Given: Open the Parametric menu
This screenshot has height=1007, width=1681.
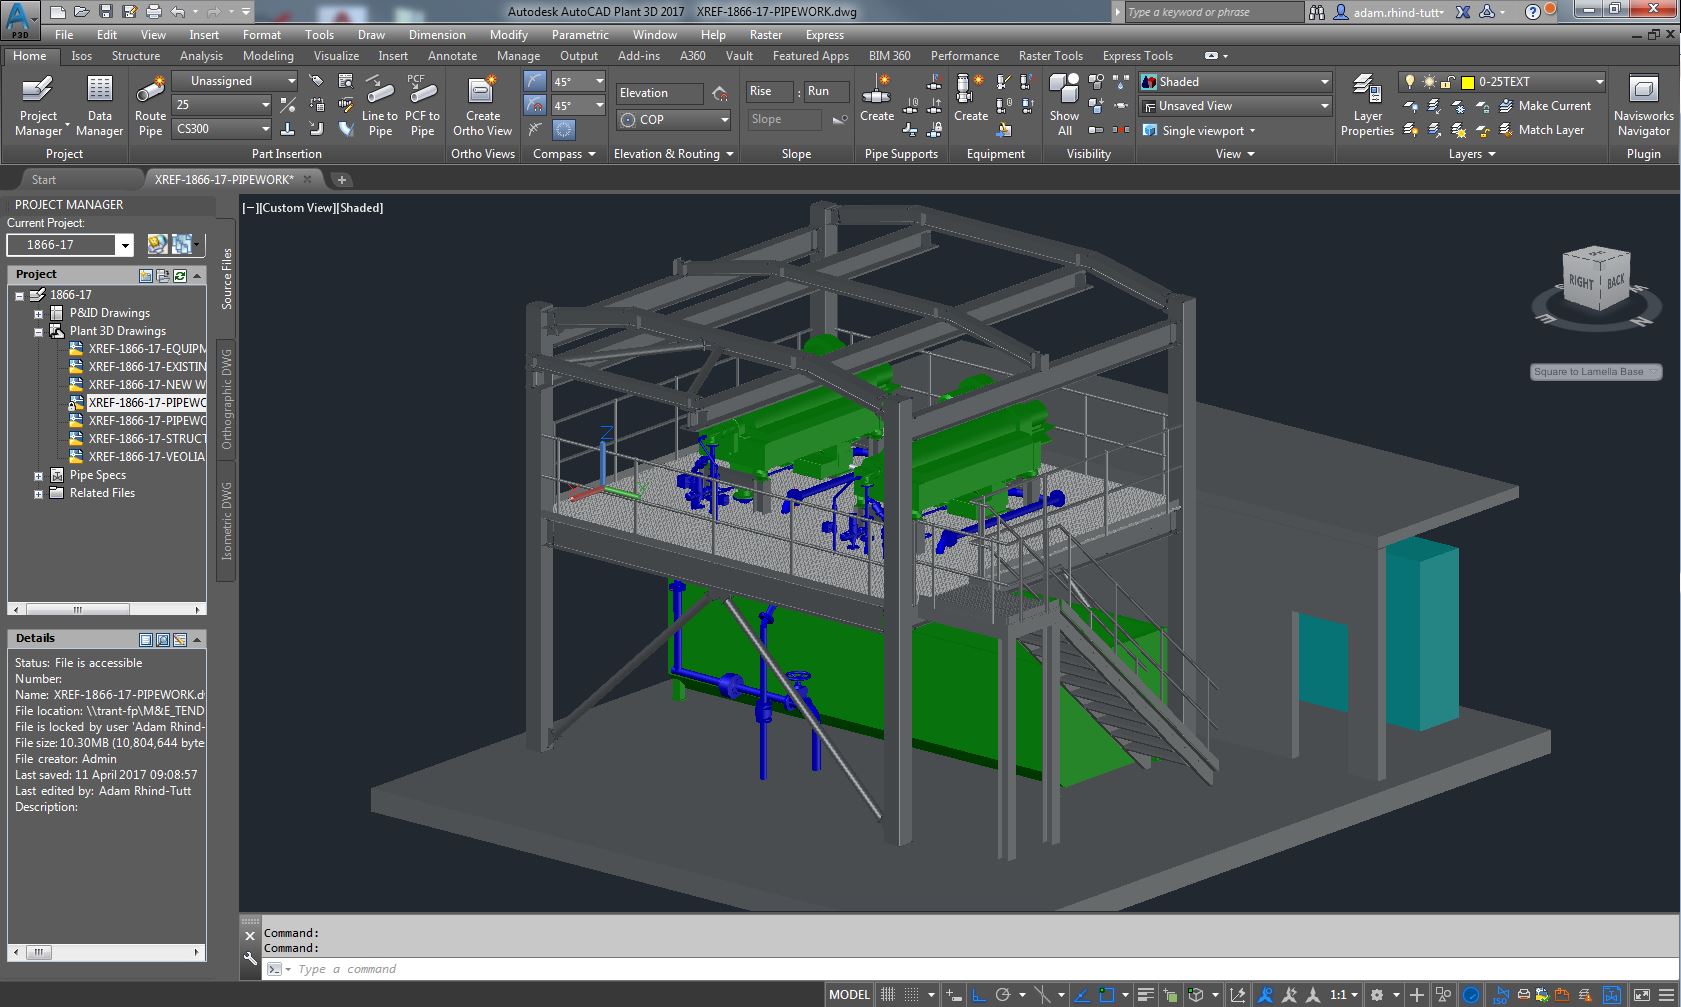Looking at the screenshot, I should [580, 35].
